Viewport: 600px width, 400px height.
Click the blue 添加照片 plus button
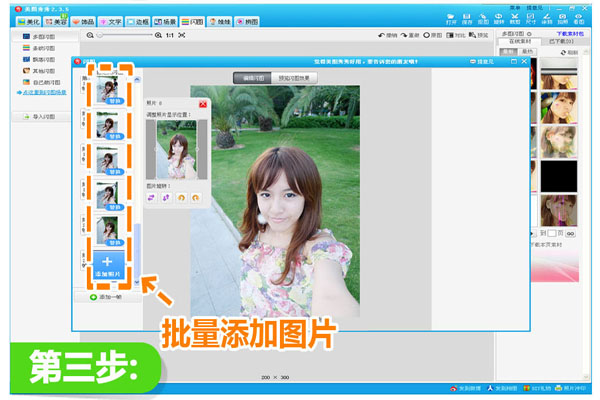(109, 265)
